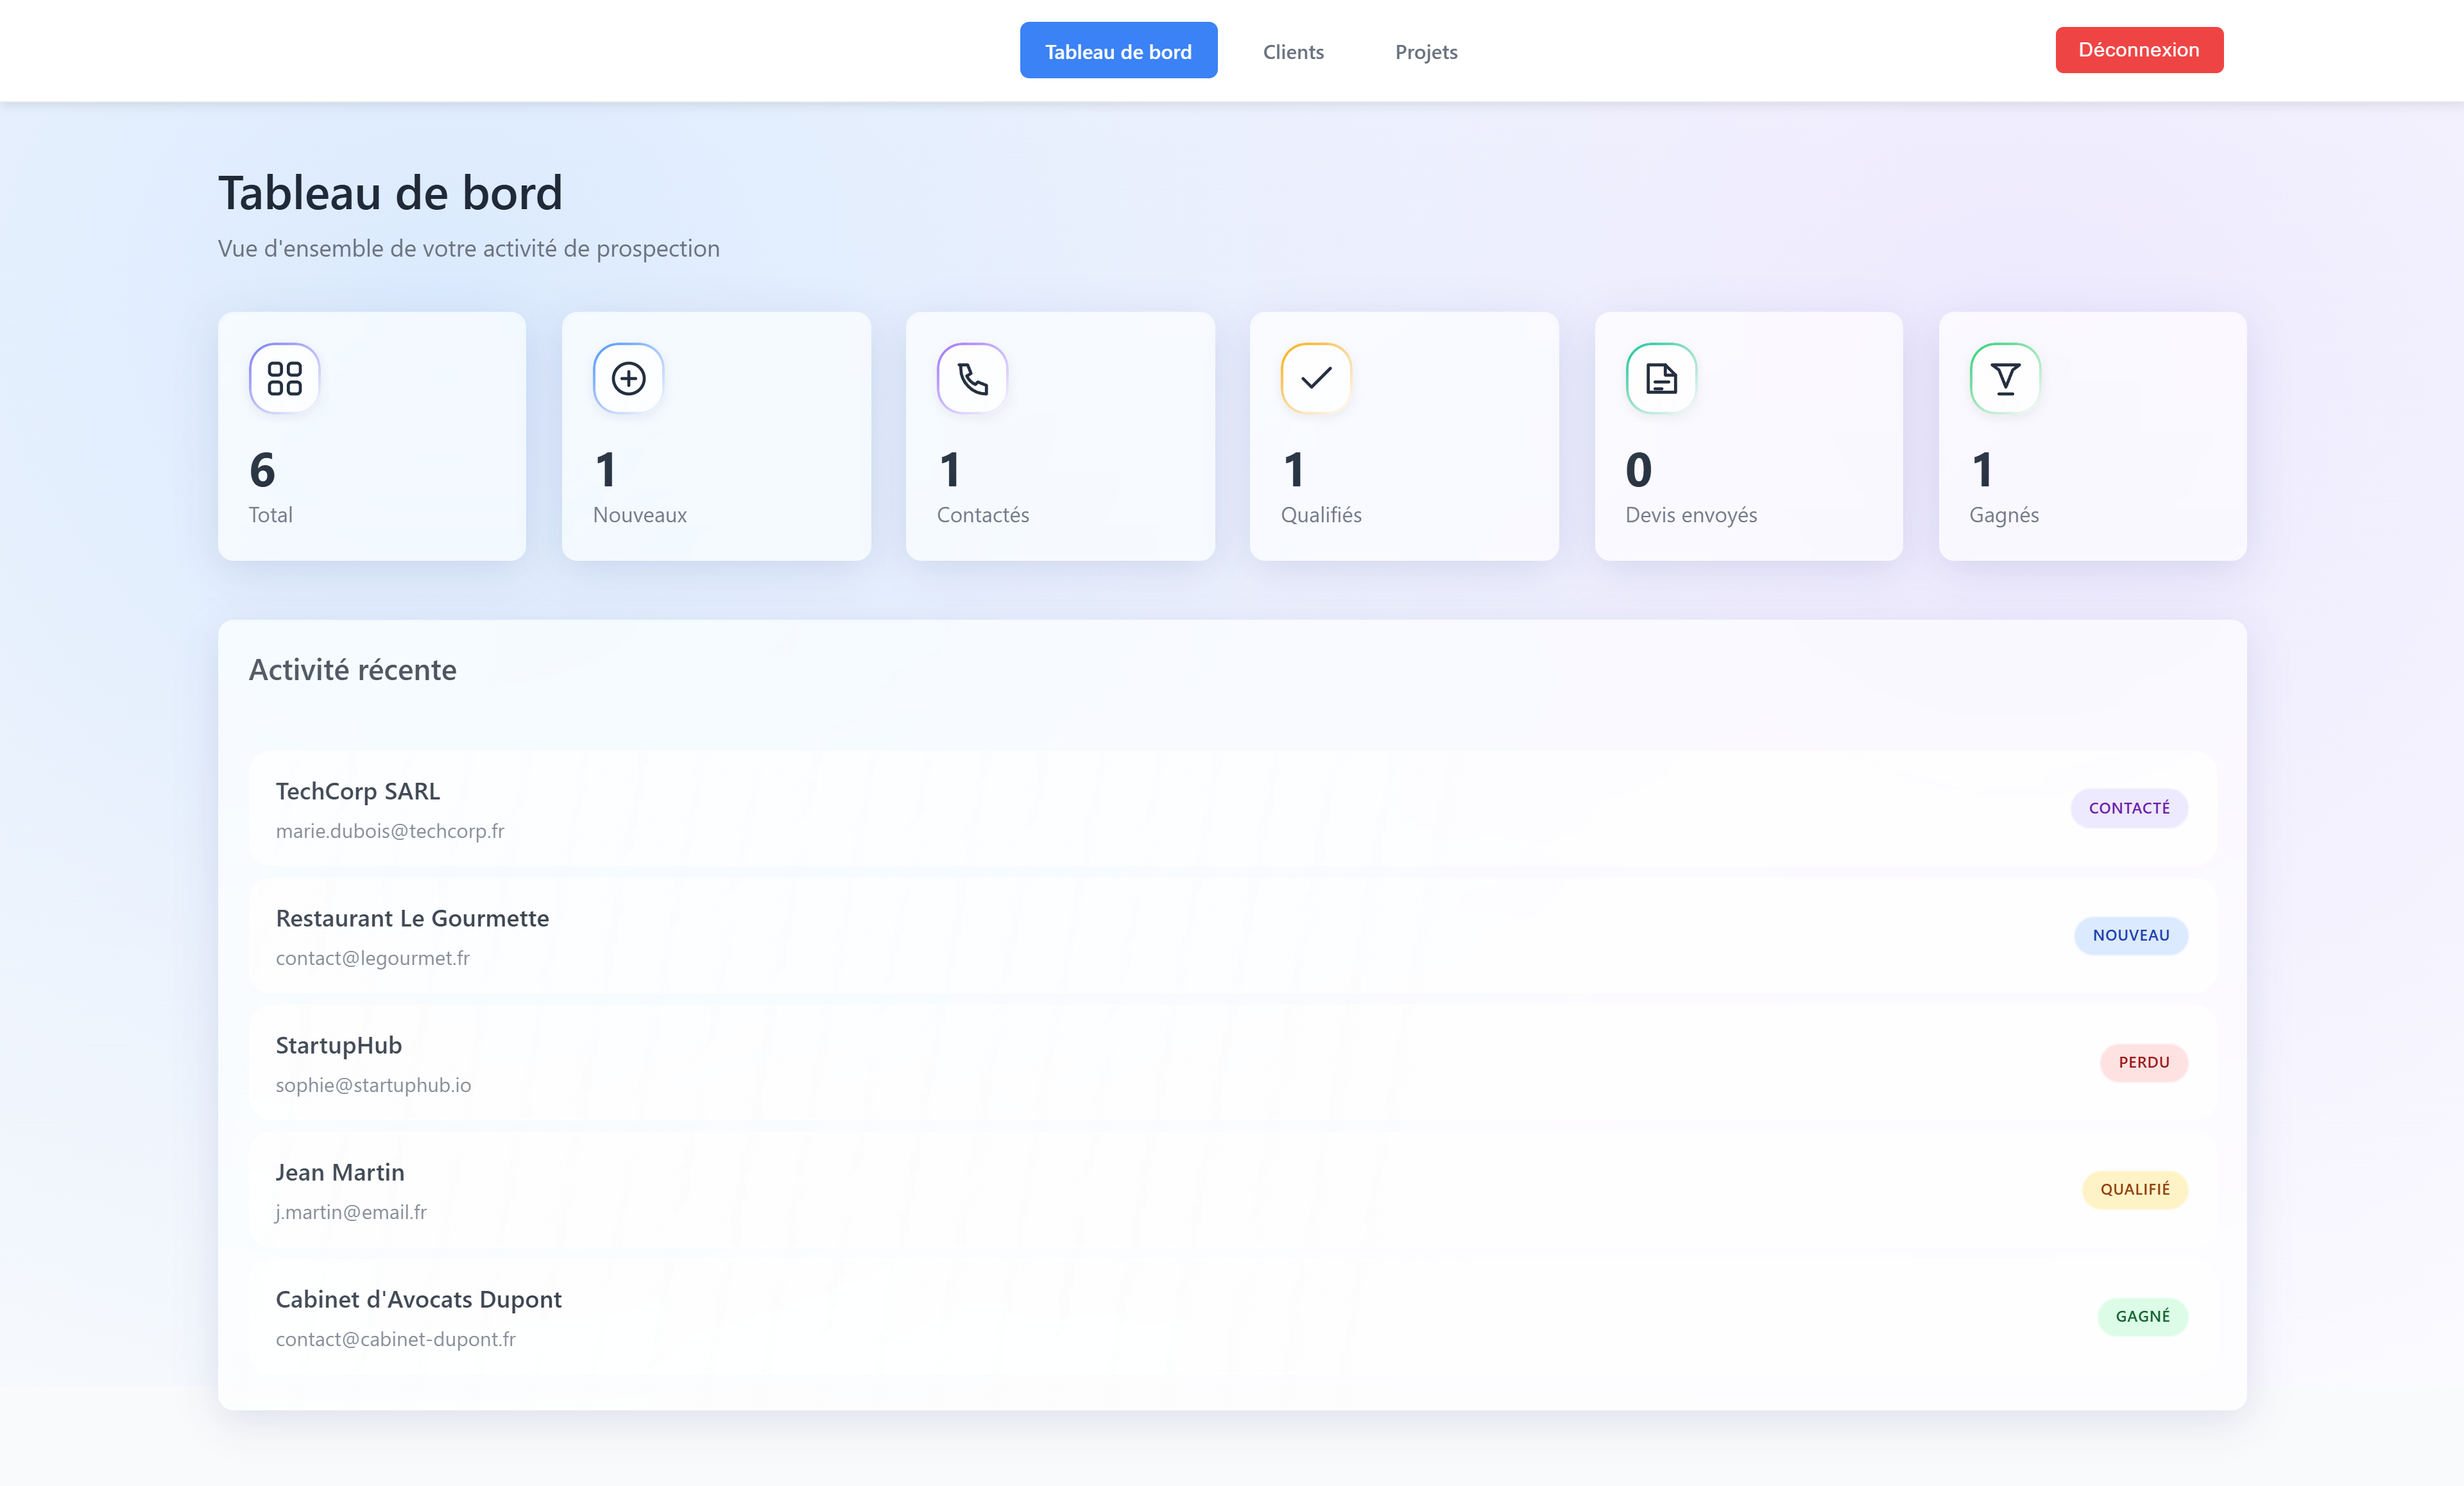Click the QUALIFIÉ status badge
This screenshot has width=2464, height=1486.
[2135, 1189]
